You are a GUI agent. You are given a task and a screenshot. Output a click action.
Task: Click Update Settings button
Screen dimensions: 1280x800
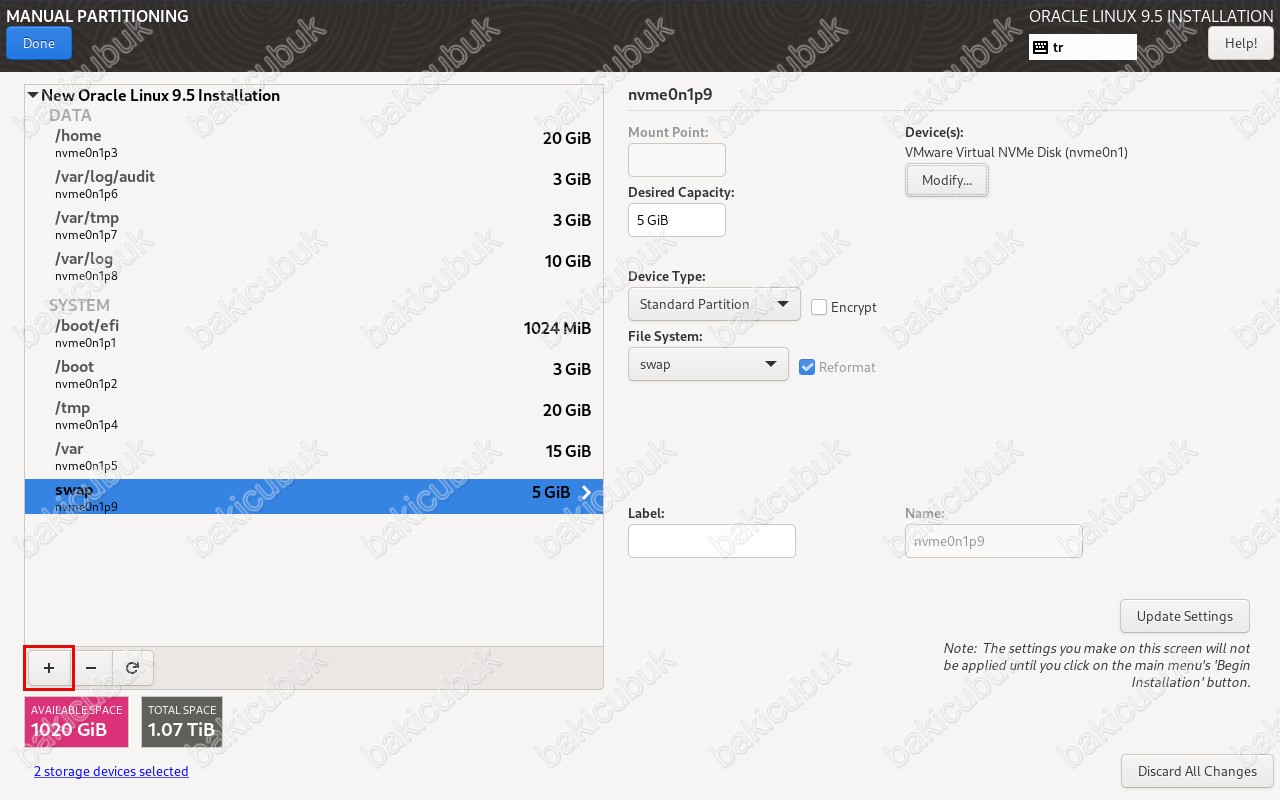coord(1185,616)
